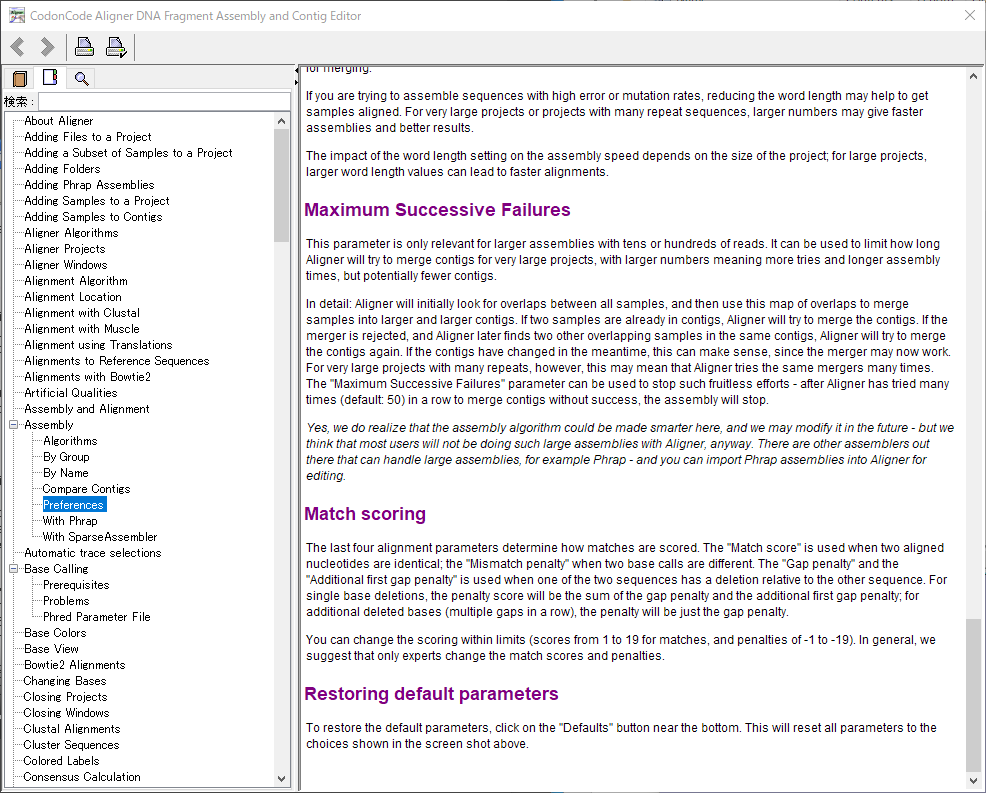Open the page setup printer icon
Viewport: 986px width, 793px height.
click(x=116, y=47)
